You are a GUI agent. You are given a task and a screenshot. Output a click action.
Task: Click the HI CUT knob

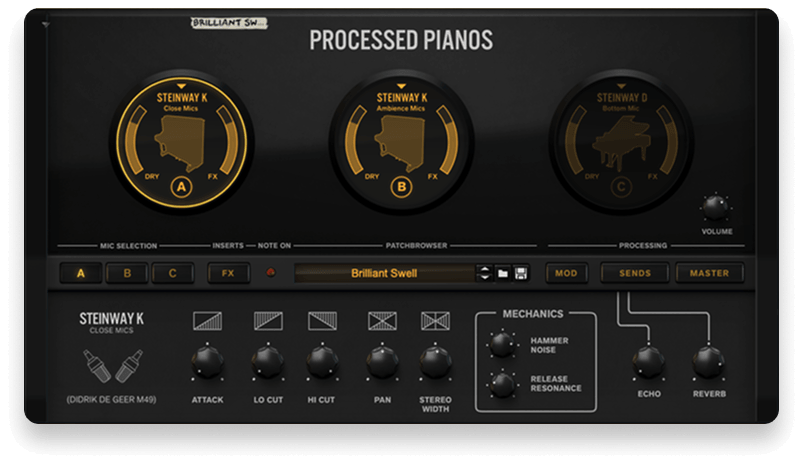coord(322,362)
